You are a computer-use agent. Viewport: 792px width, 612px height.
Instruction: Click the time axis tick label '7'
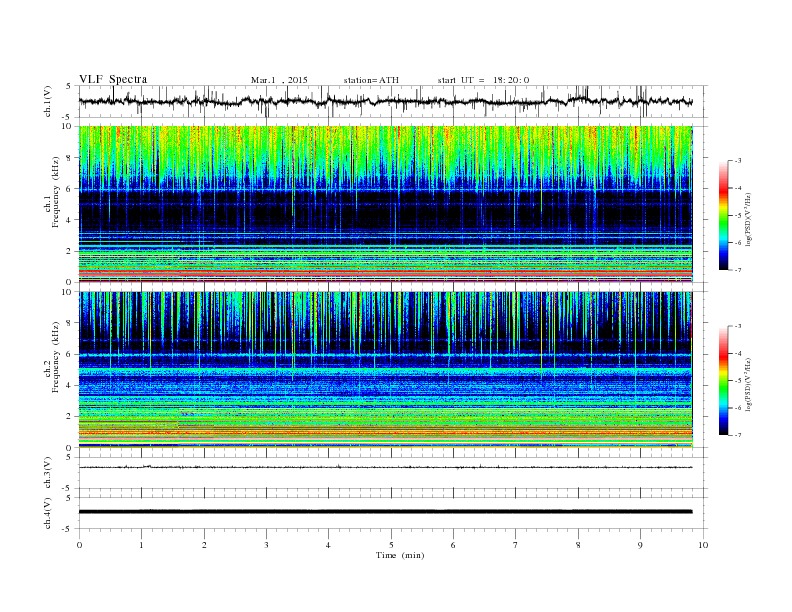click(x=516, y=545)
